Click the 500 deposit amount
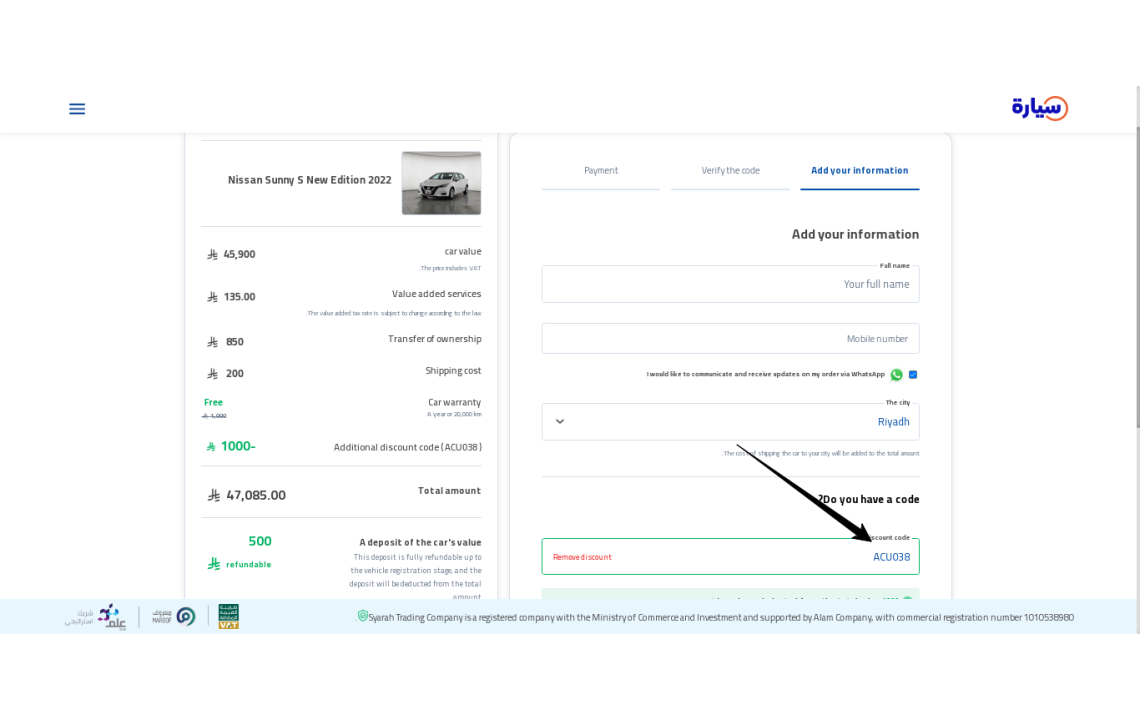The width and height of the screenshot is (1140, 720). [260, 541]
